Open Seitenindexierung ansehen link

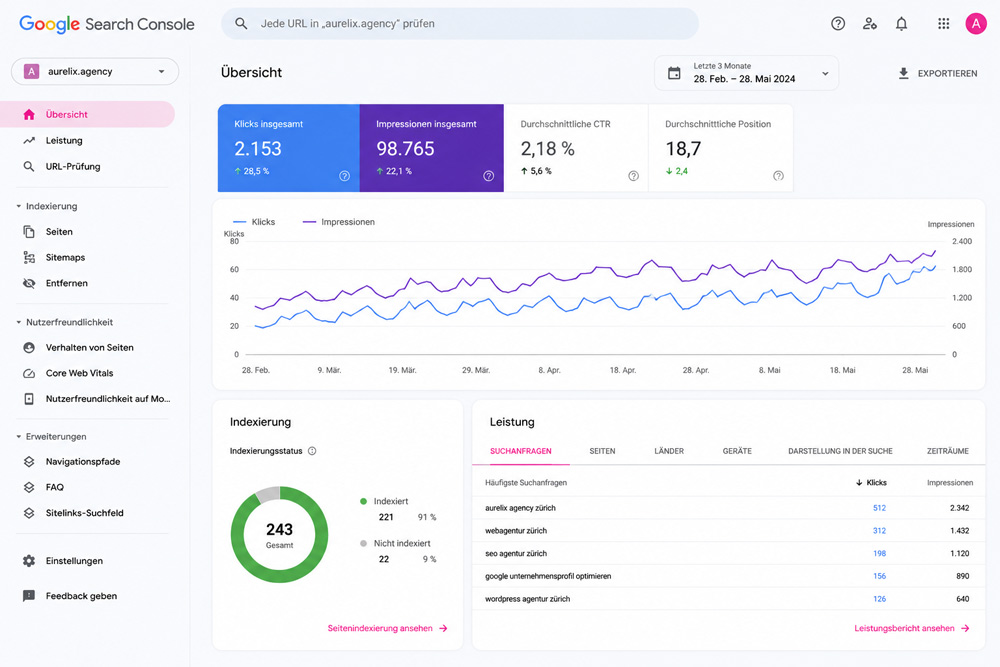coord(388,628)
